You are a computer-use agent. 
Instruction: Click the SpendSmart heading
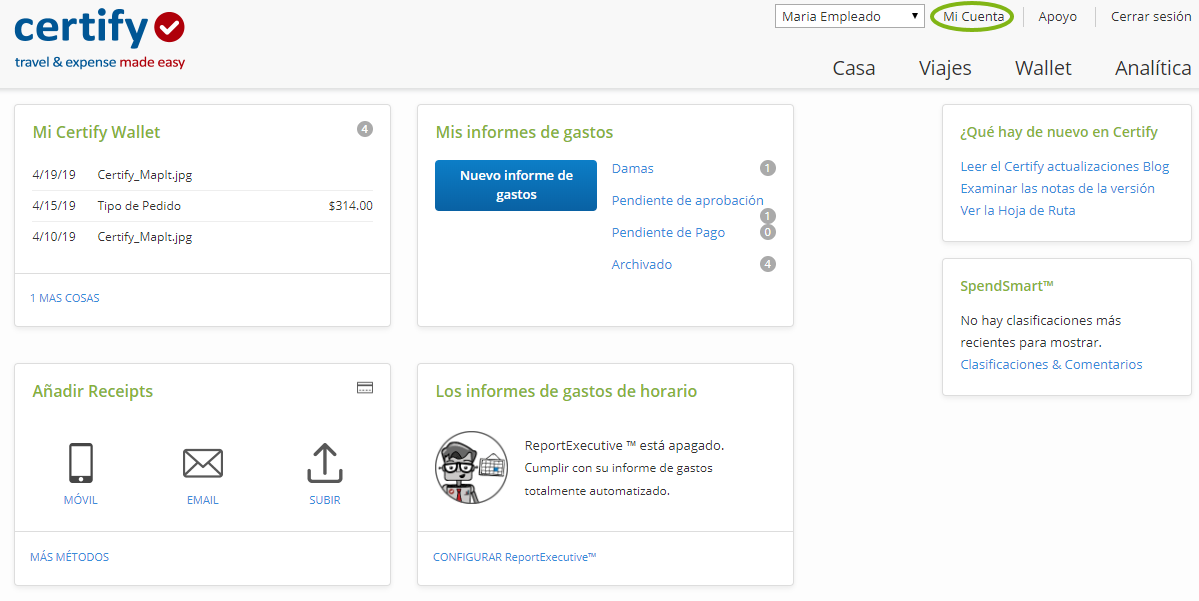(1007, 286)
